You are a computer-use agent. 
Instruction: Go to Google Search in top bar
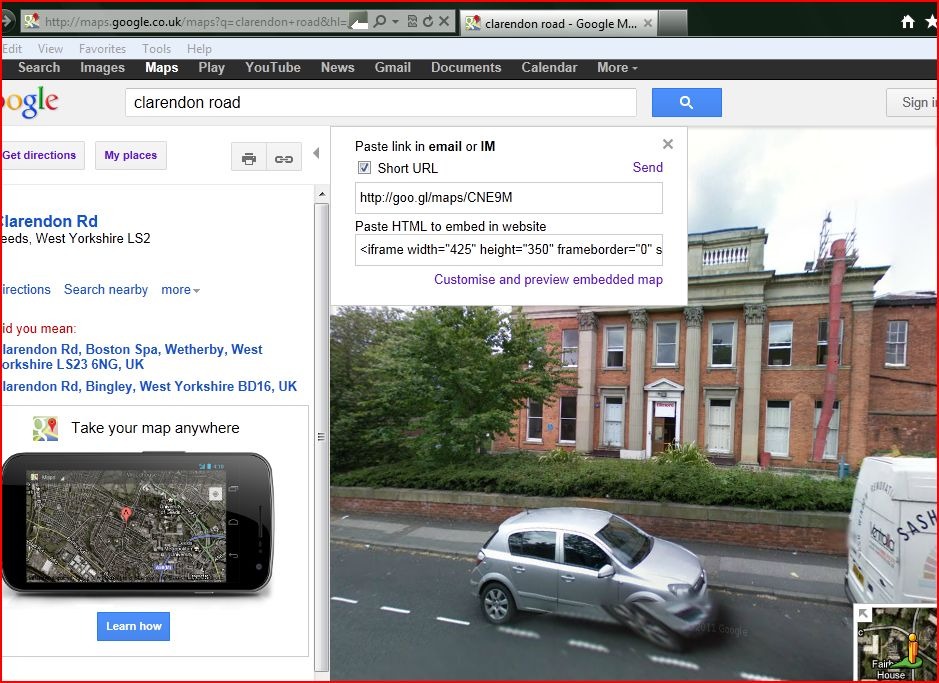[39, 68]
